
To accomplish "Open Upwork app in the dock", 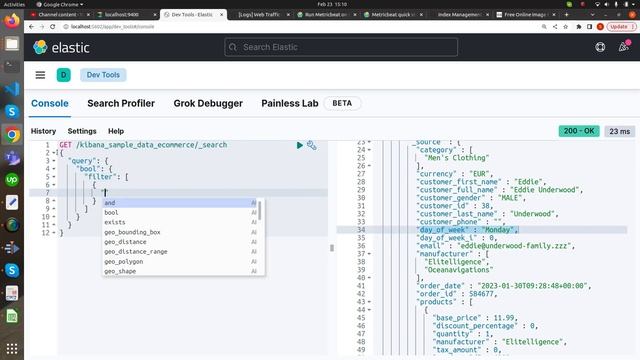I will 12,180.
